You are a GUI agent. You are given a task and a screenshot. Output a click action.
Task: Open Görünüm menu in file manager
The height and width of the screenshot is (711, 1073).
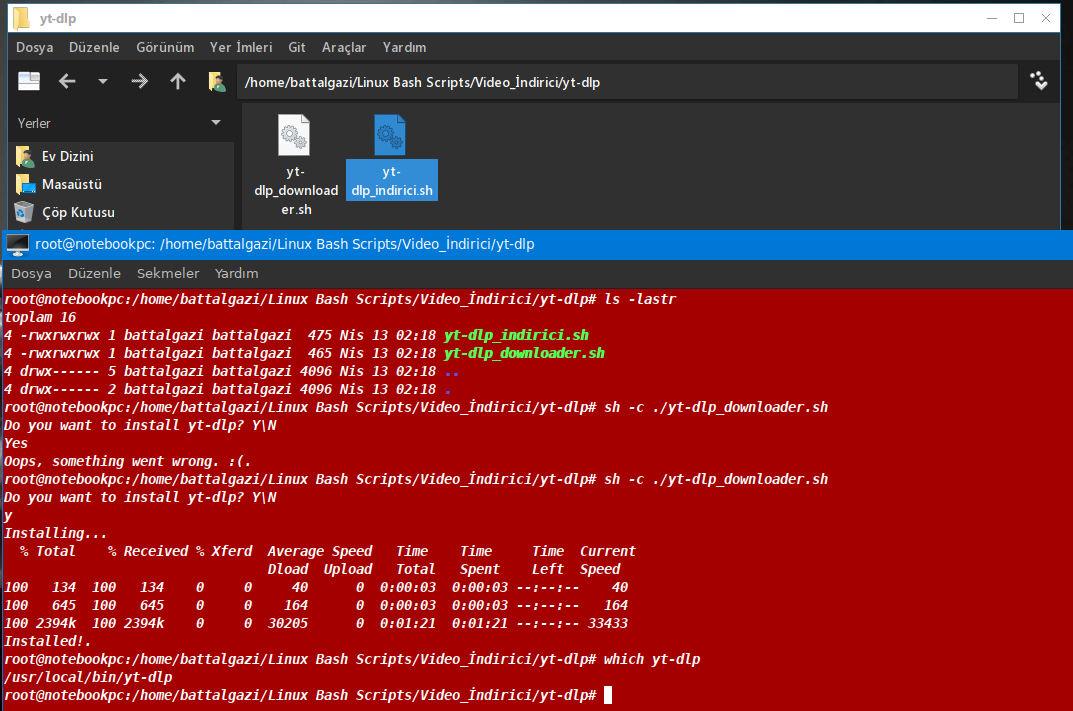click(x=165, y=47)
